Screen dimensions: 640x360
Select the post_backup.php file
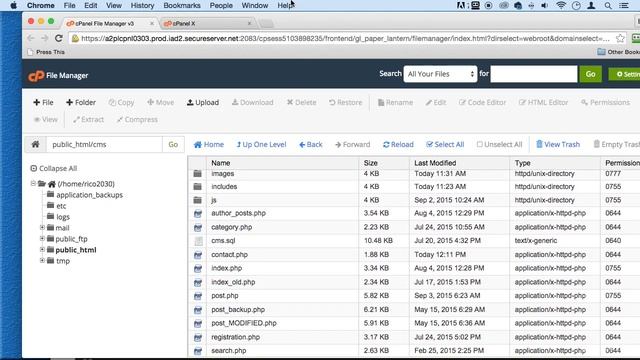pos(238,310)
